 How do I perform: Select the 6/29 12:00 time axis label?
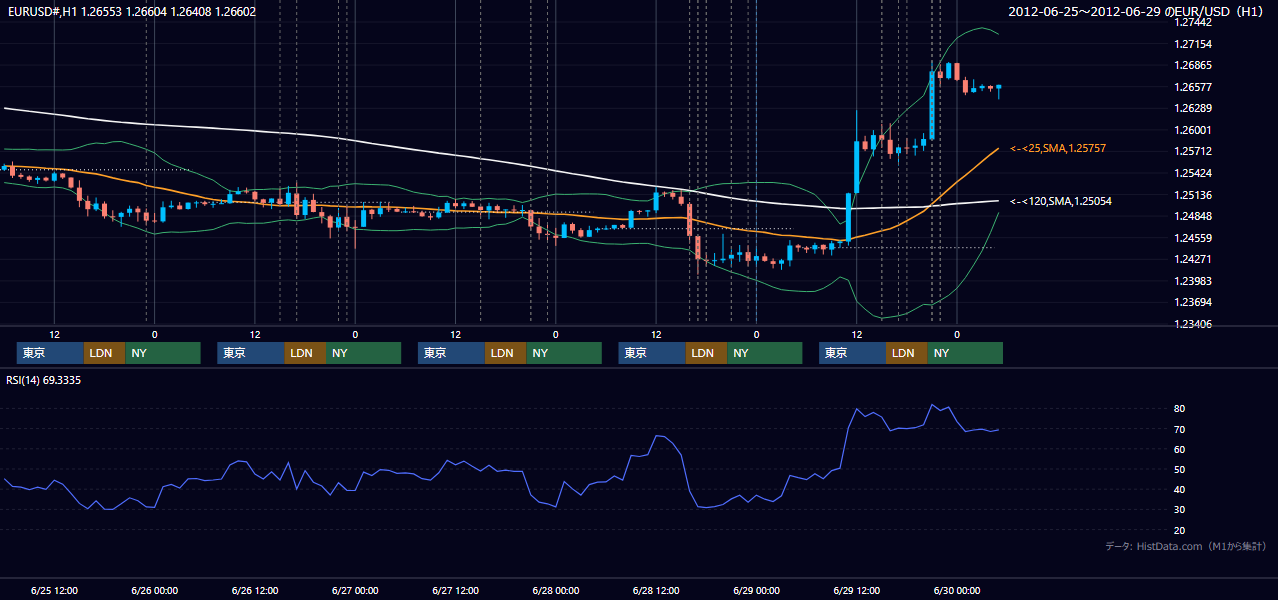click(856, 590)
